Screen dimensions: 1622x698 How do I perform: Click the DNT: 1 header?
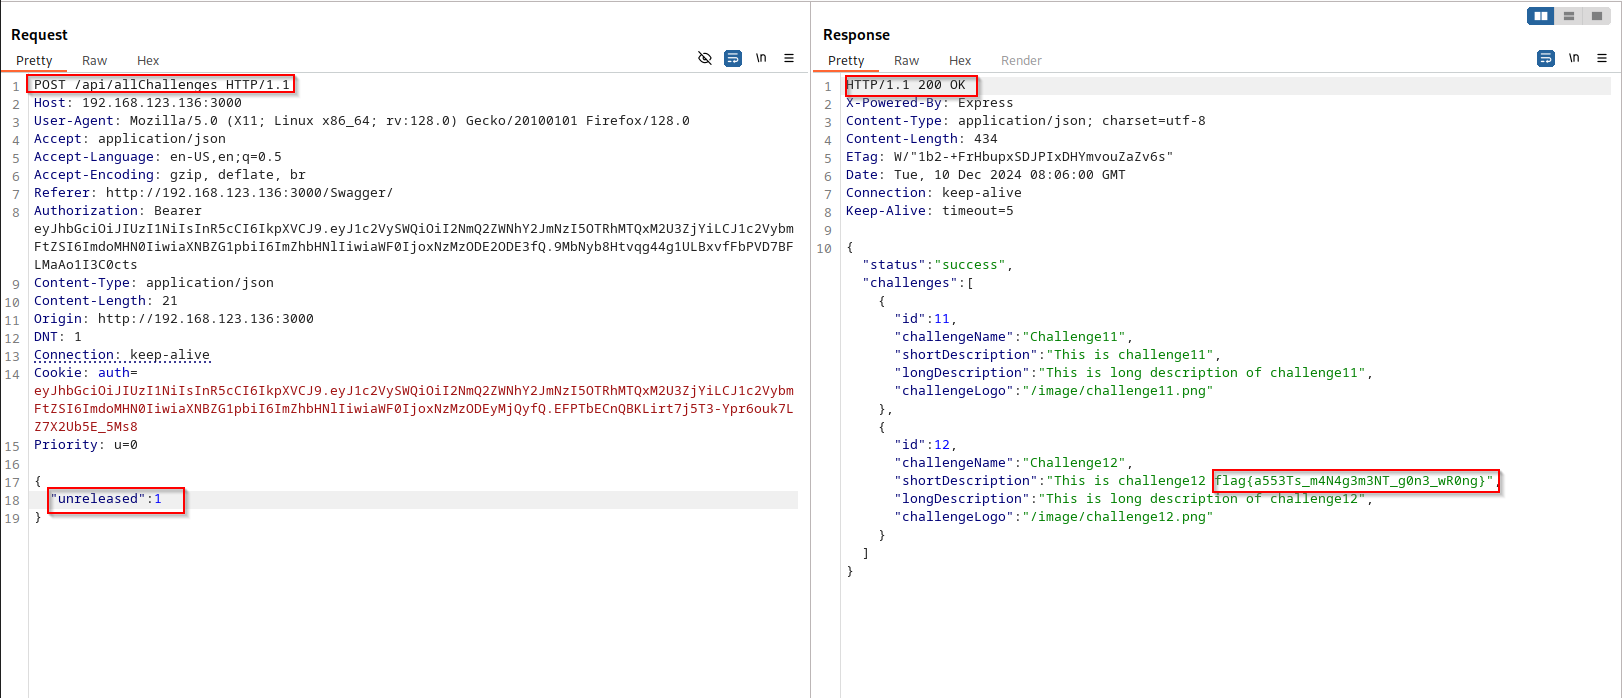click(x=58, y=337)
